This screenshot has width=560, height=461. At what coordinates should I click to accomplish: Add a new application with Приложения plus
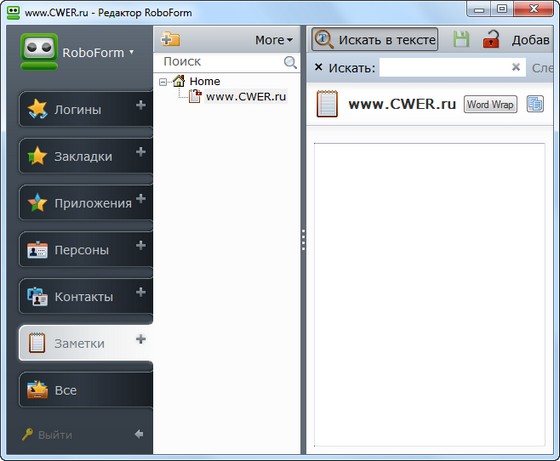[x=141, y=199]
